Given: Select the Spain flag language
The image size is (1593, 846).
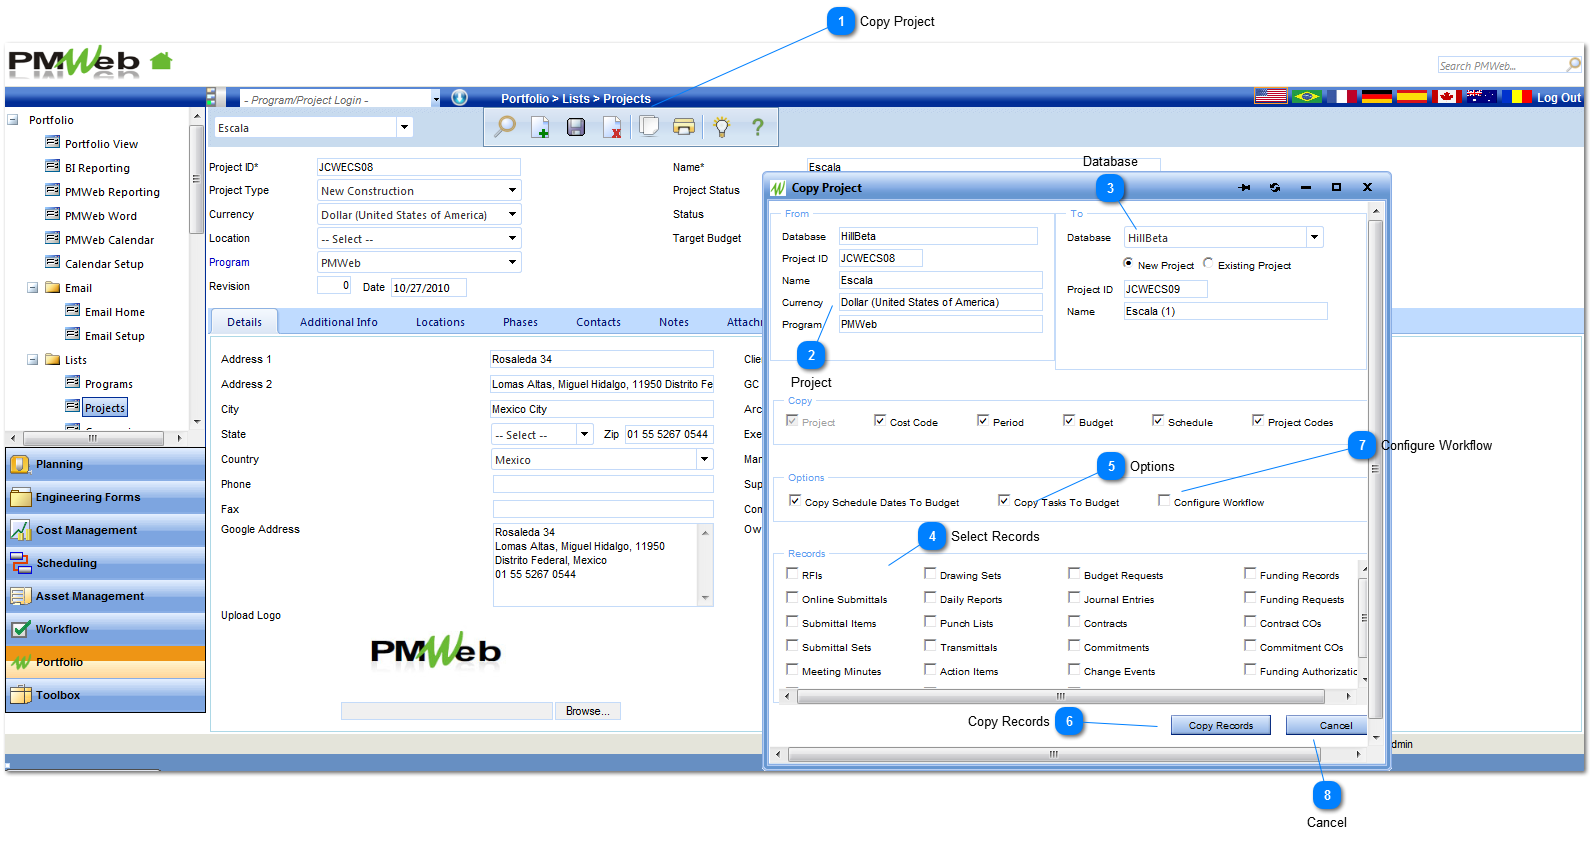Looking at the screenshot, I should pyautogui.click(x=1412, y=97).
